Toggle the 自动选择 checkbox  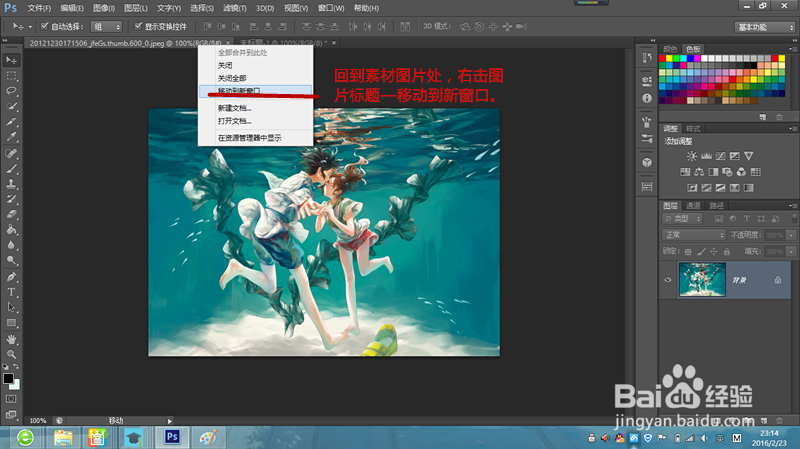pos(44,26)
